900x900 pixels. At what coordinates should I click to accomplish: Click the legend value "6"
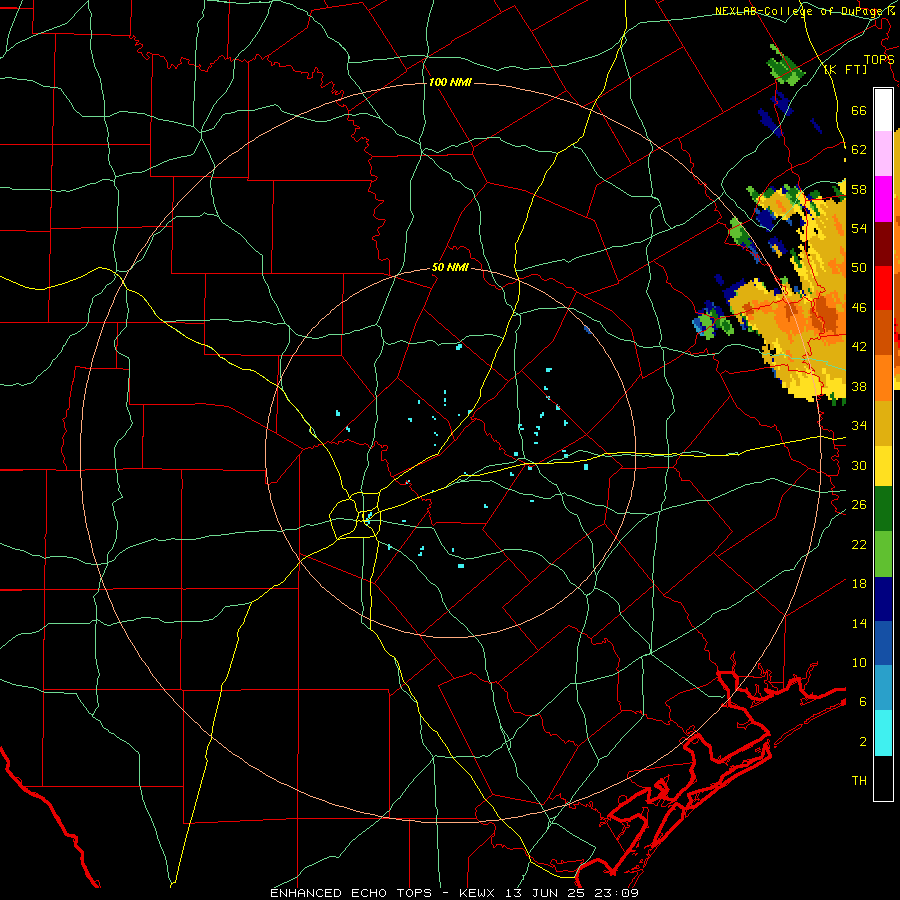(x=863, y=702)
